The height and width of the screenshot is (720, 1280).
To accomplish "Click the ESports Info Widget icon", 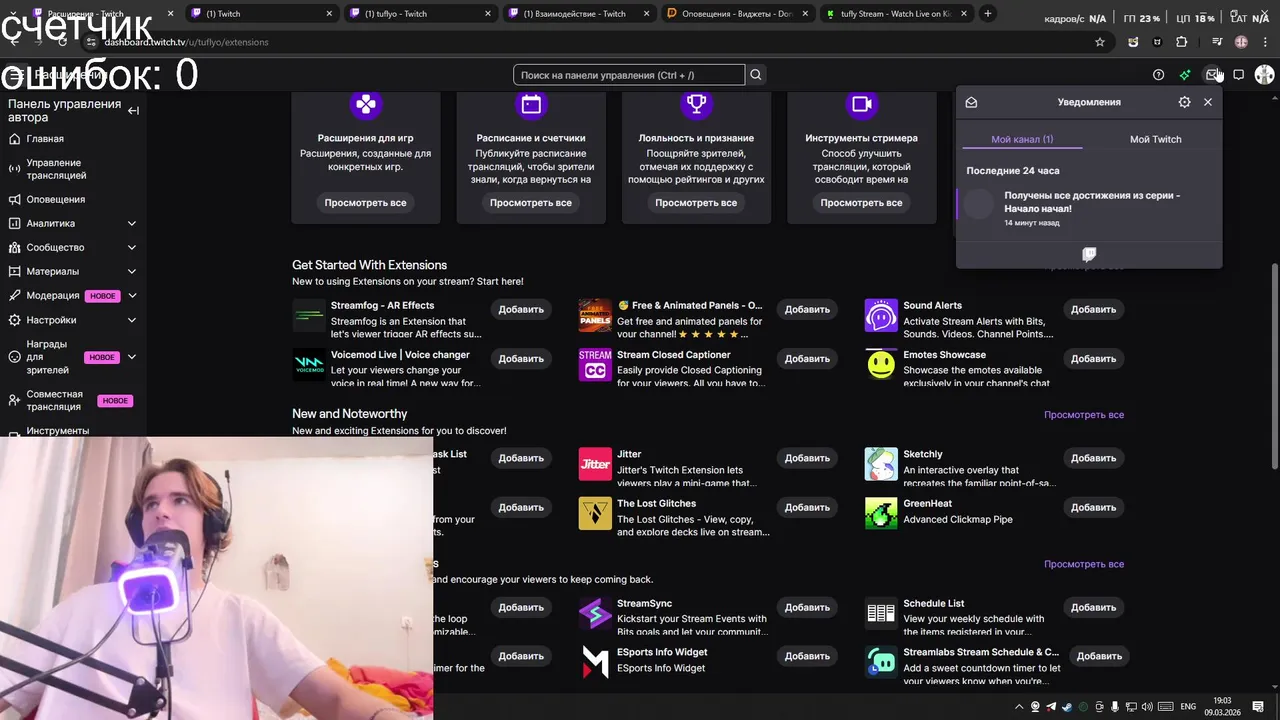I will point(595,661).
